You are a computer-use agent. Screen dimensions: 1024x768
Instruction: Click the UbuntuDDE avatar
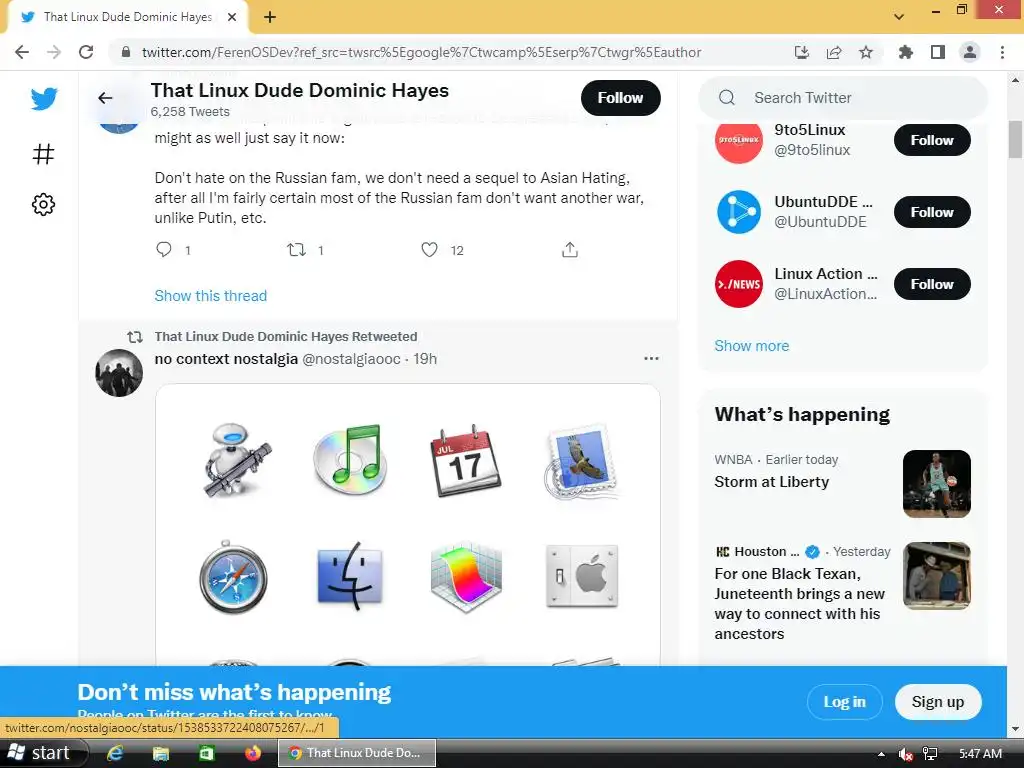739,212
